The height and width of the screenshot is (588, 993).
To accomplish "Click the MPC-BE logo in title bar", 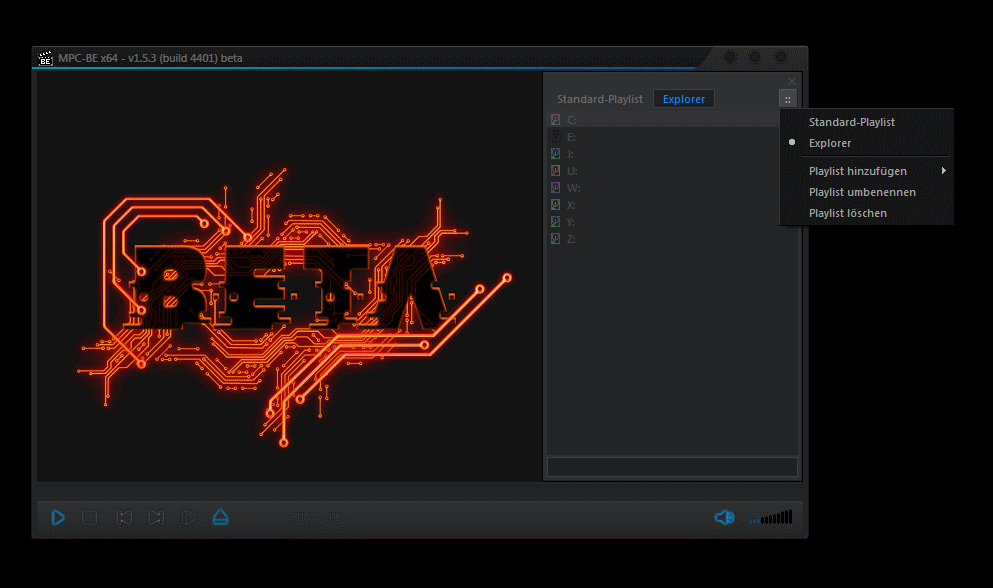I will pyautogui.click(x=45, y=58).
